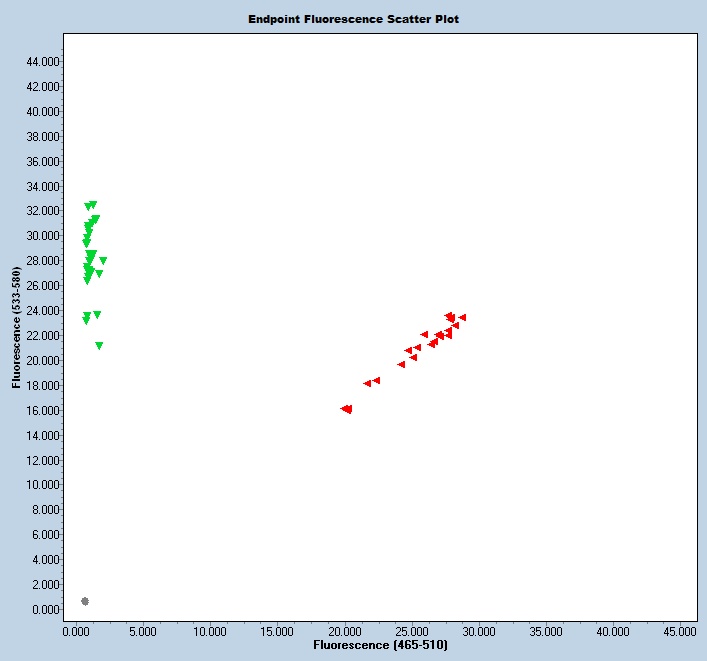The image size is (707, 661).
Task: Select the rightmost red triangle data point
Action: (462, 317)
